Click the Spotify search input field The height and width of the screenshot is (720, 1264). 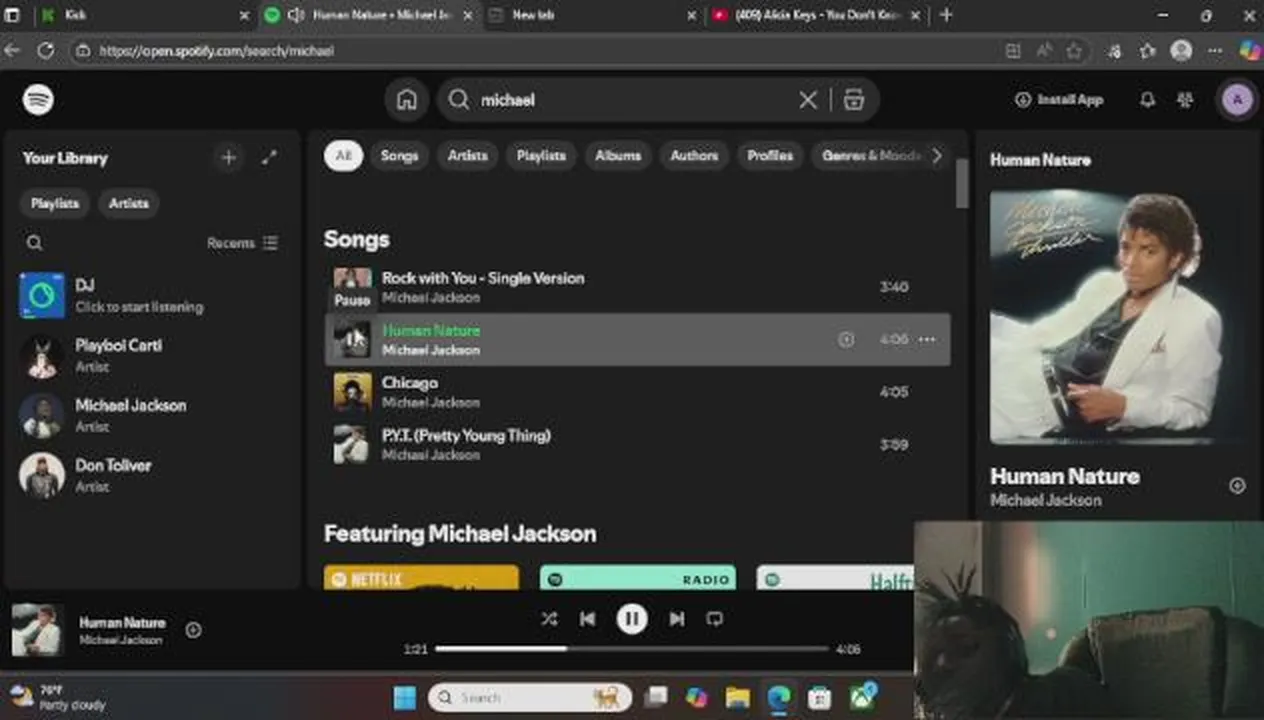click(635, 99)
